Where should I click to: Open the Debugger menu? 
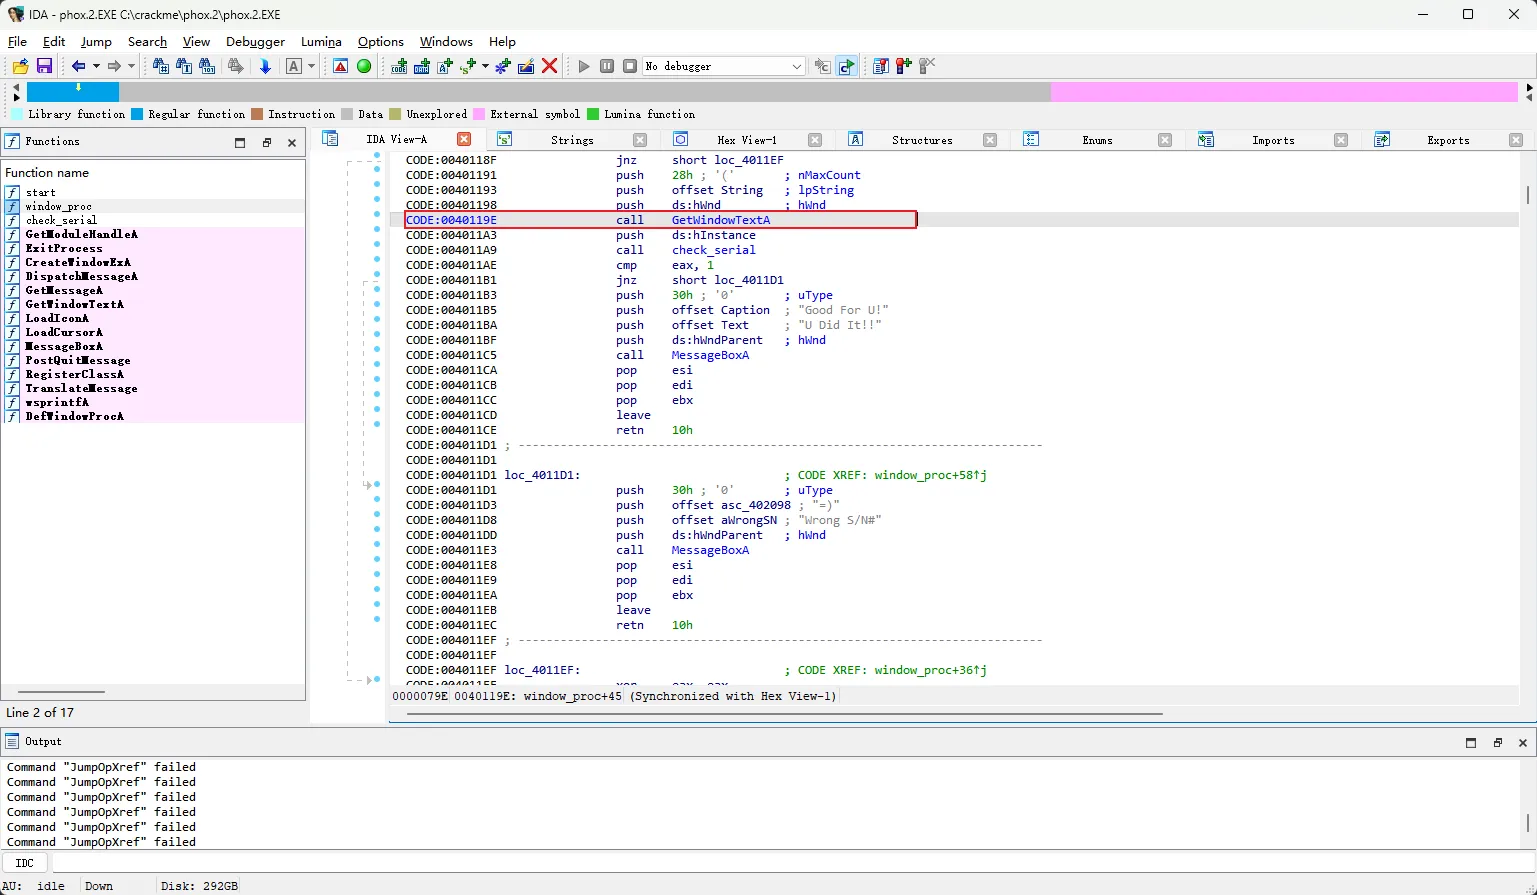(255, 42)
